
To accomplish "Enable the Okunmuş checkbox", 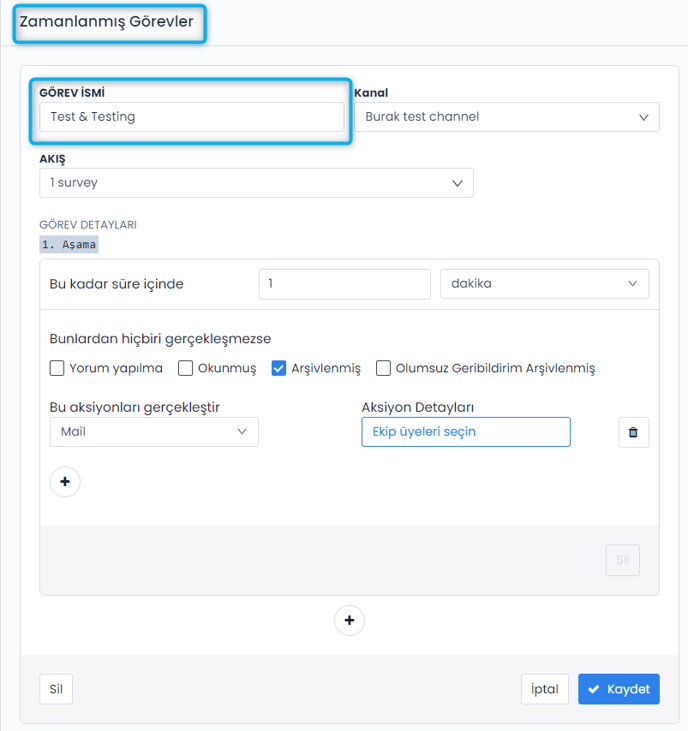I will tap(186, 368).
